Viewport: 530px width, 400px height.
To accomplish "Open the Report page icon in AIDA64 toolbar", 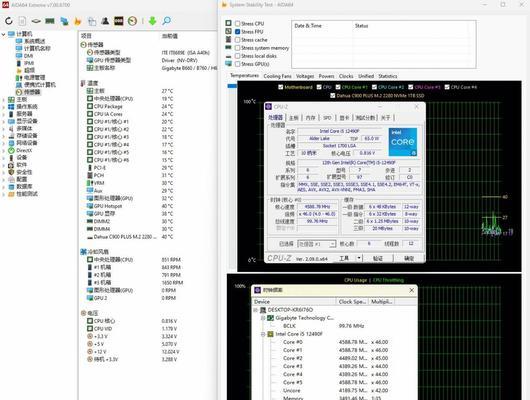I will [22, 21].
